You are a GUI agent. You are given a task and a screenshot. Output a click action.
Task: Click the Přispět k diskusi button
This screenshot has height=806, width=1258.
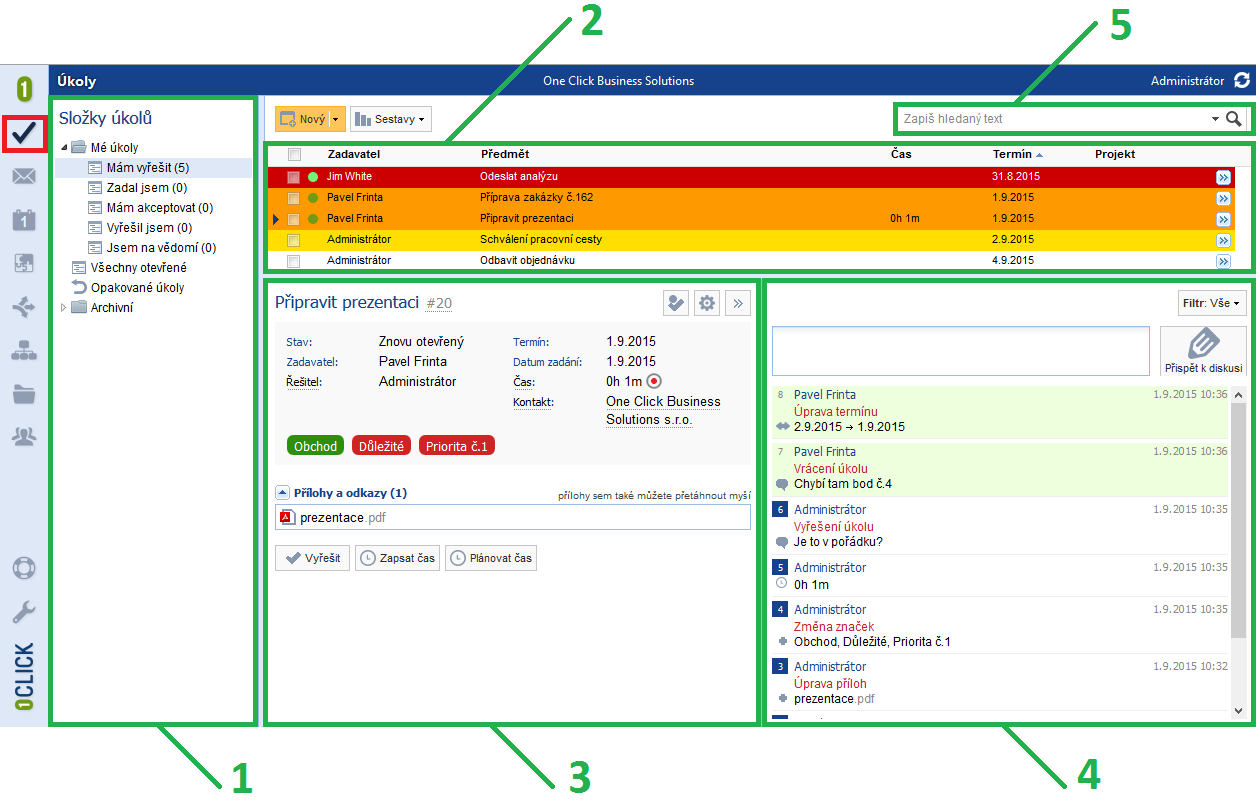pyautogui.click(x=1203, y=350)
